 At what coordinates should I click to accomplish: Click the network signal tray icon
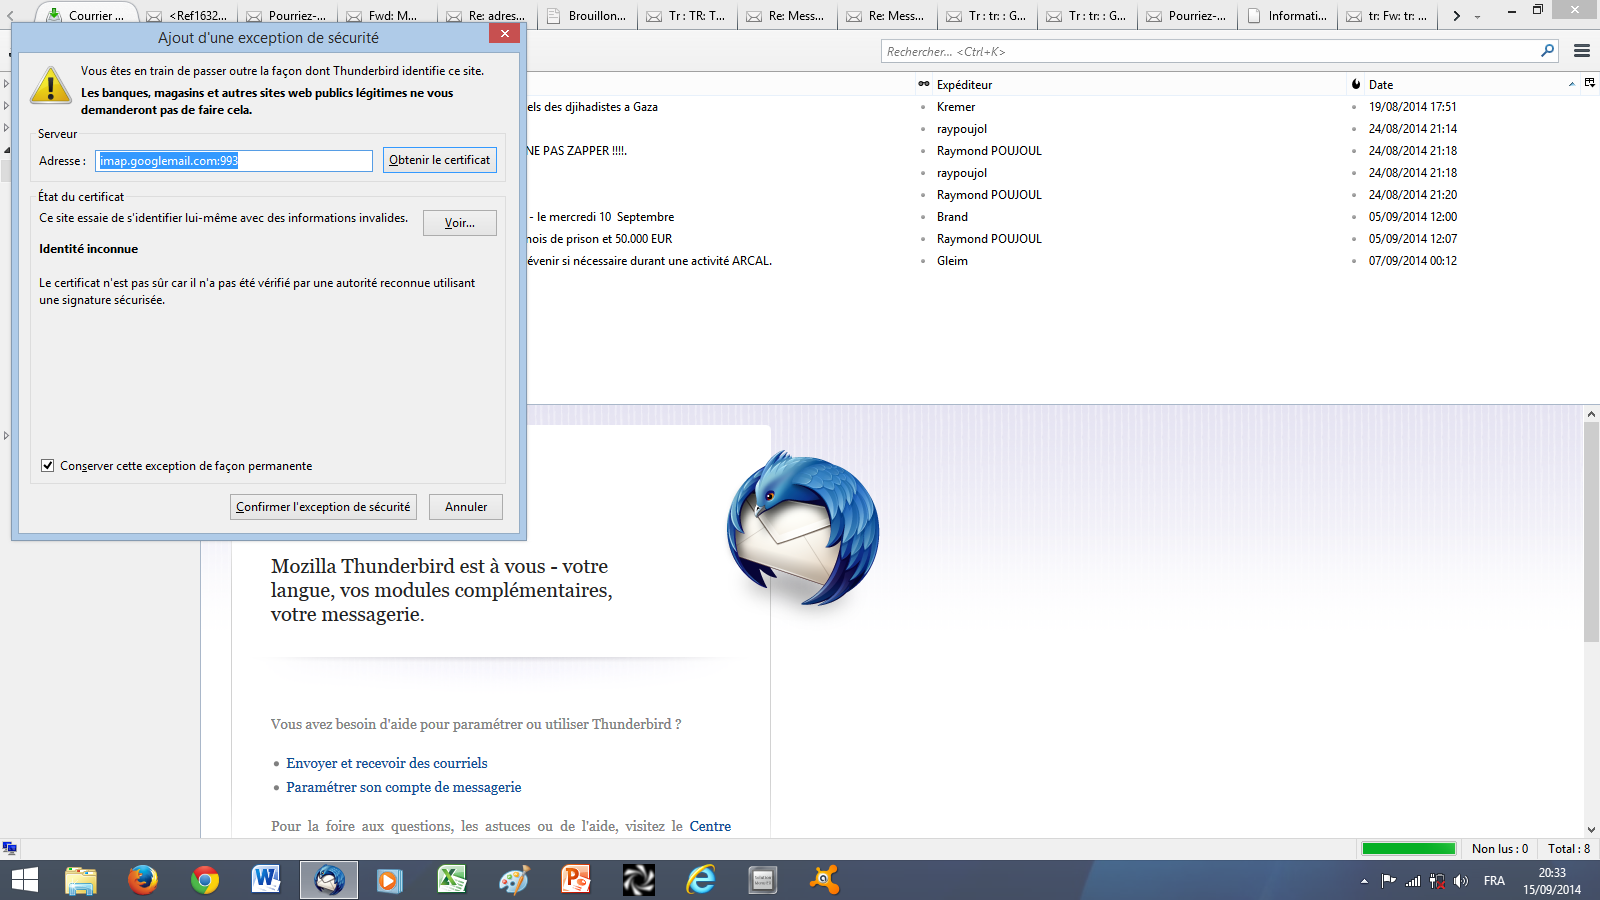click(1413, 881)
